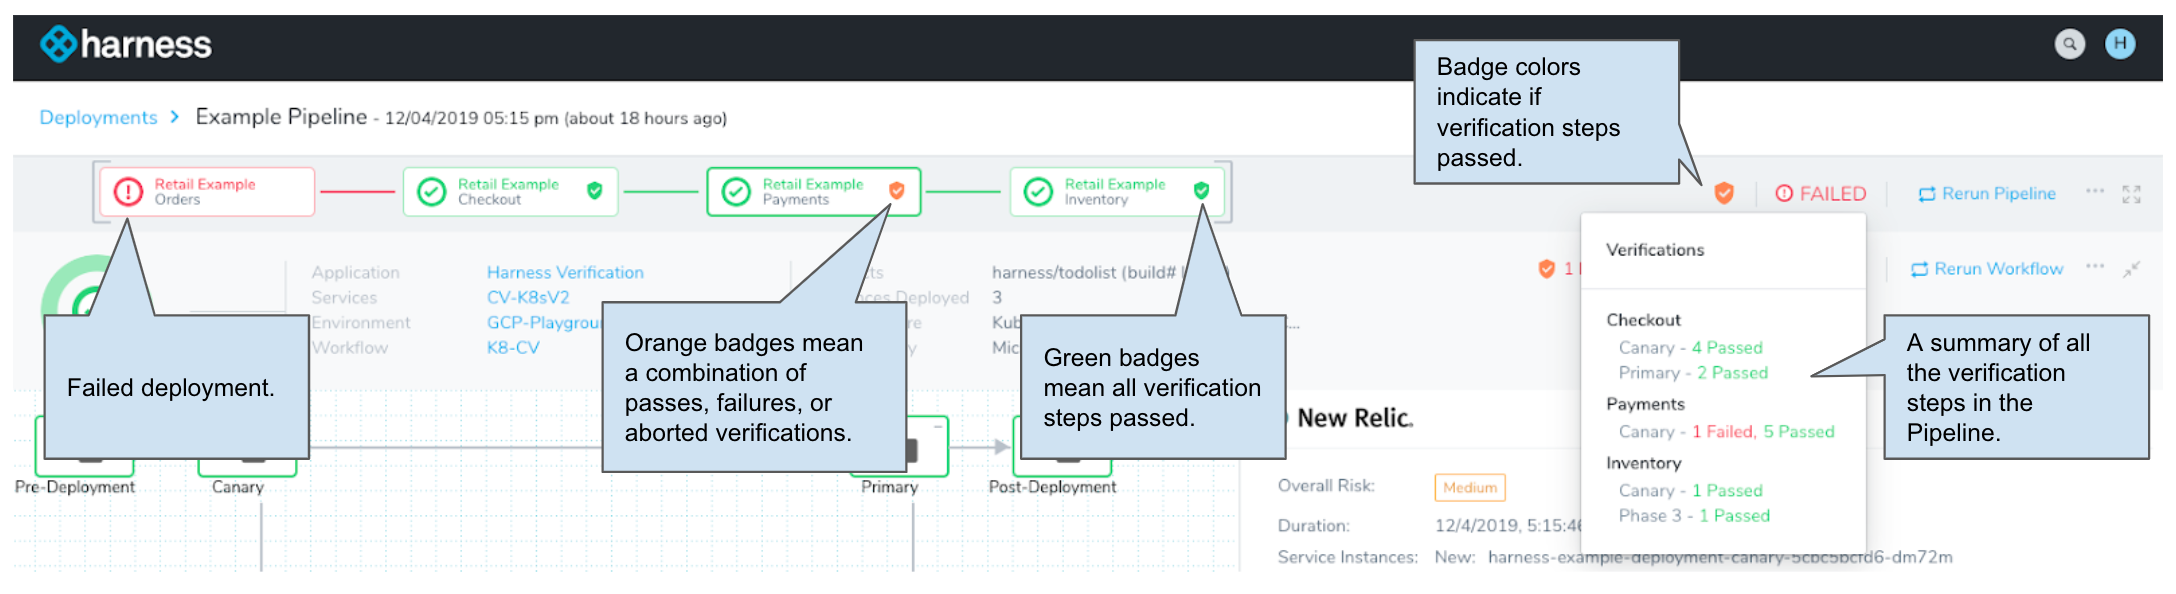The width and height of the screenshot is (2176, 594).
Task: Toggle fullscreen expand icon near Rerun Pipeline
Action: click(2131, 194)
